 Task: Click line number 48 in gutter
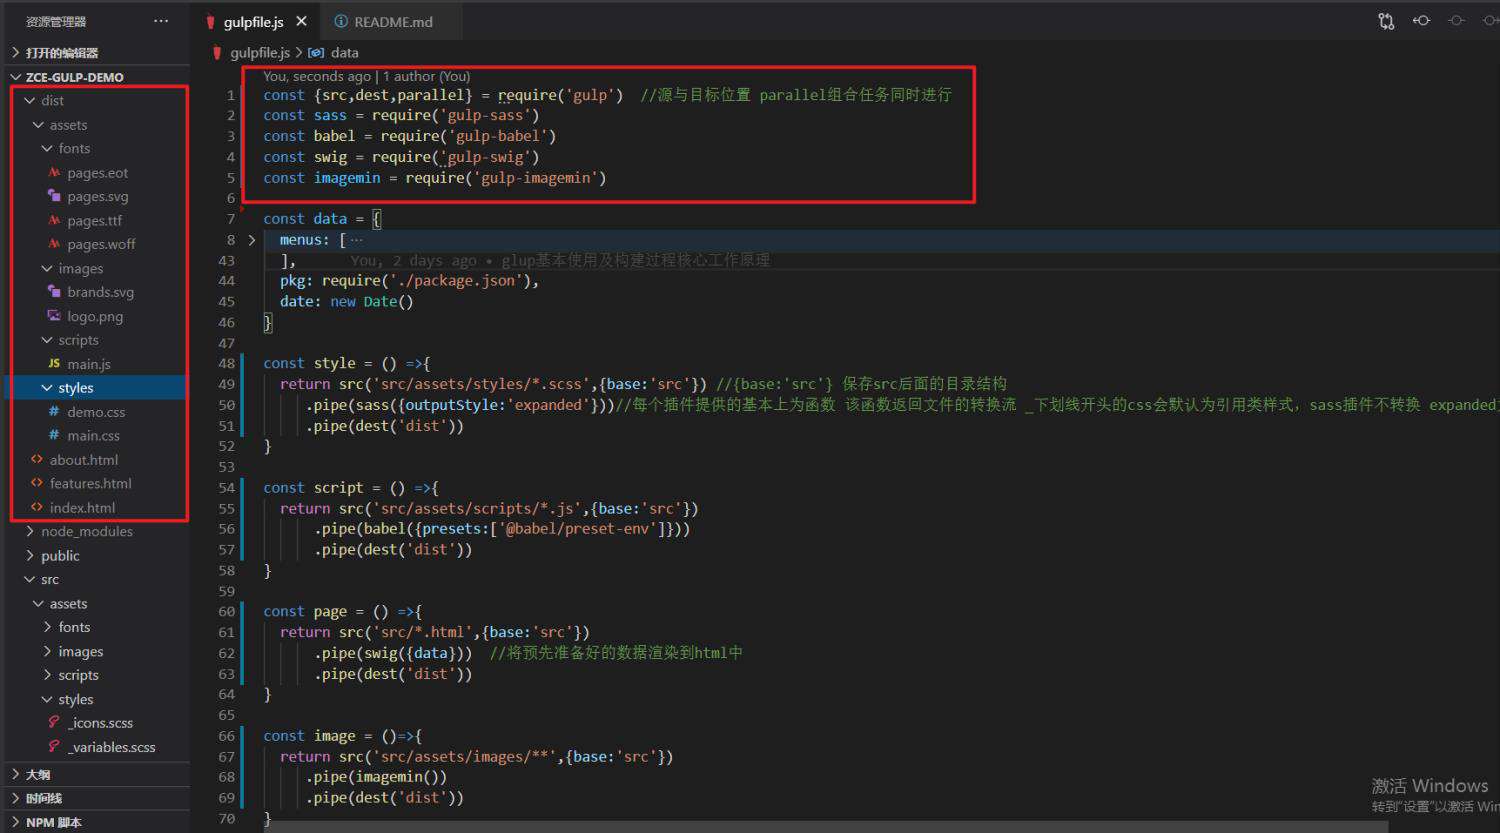point(227,363)
